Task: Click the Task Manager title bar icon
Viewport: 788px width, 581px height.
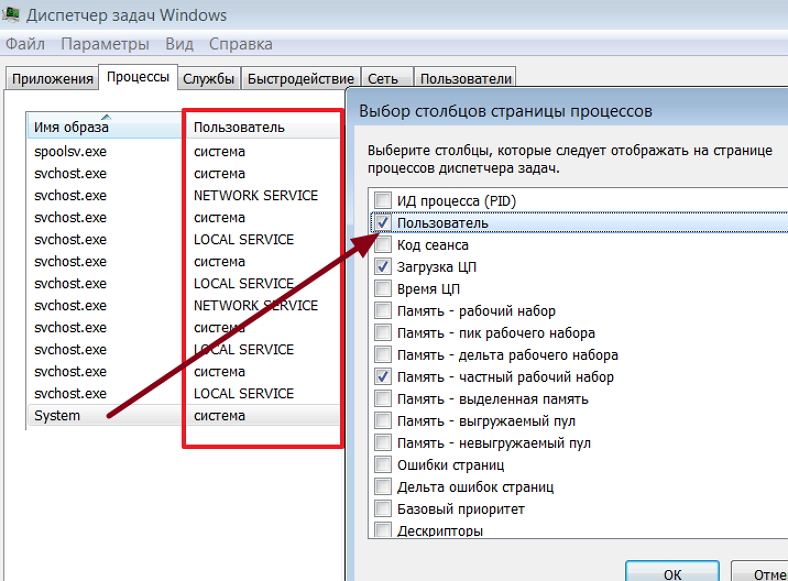Action: [x=10, y=14]
